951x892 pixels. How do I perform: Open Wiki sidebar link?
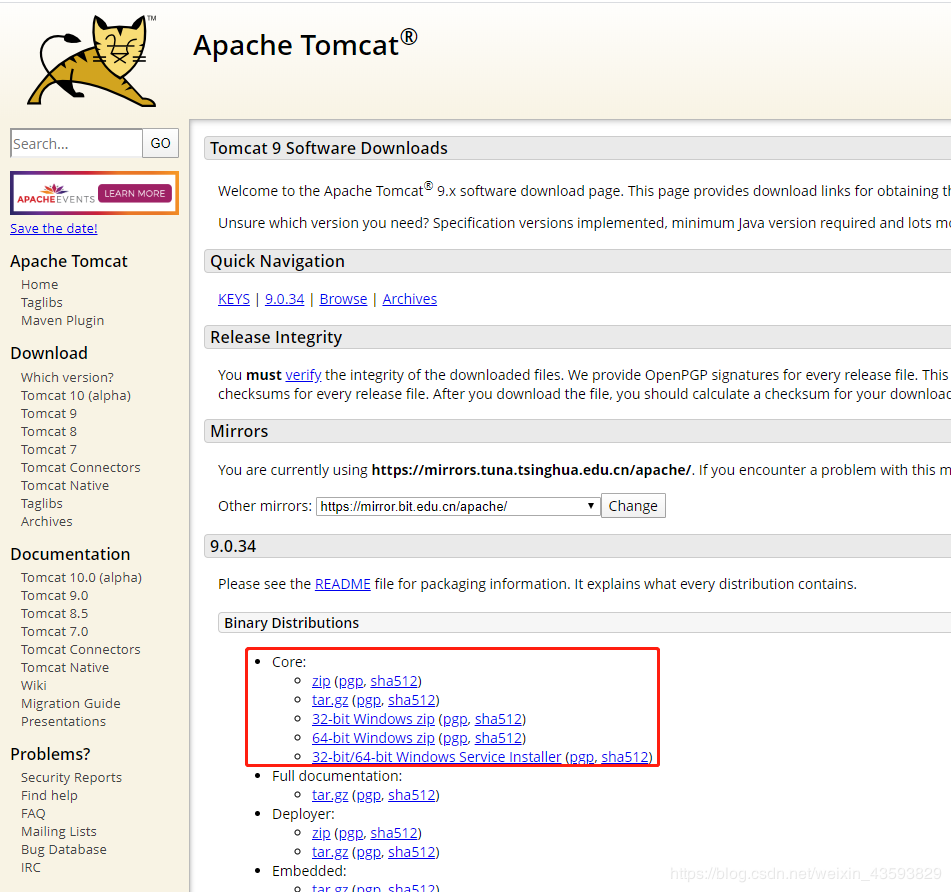pyautogui.click(x=34, y=685)
